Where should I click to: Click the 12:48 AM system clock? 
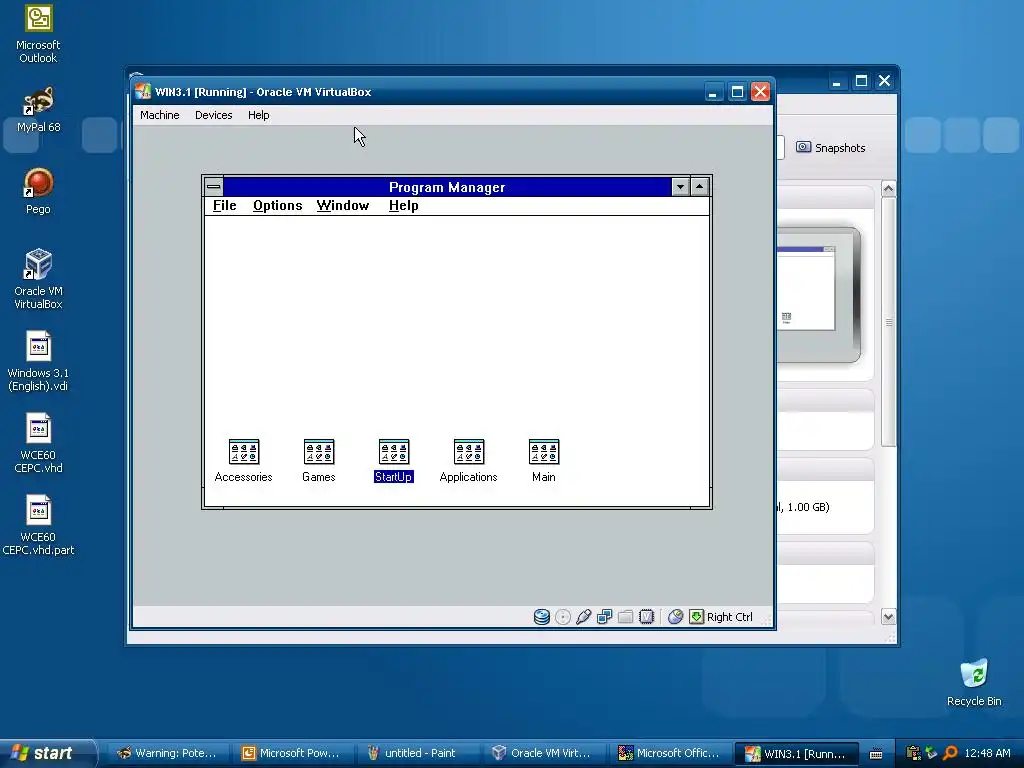point(987,753)
